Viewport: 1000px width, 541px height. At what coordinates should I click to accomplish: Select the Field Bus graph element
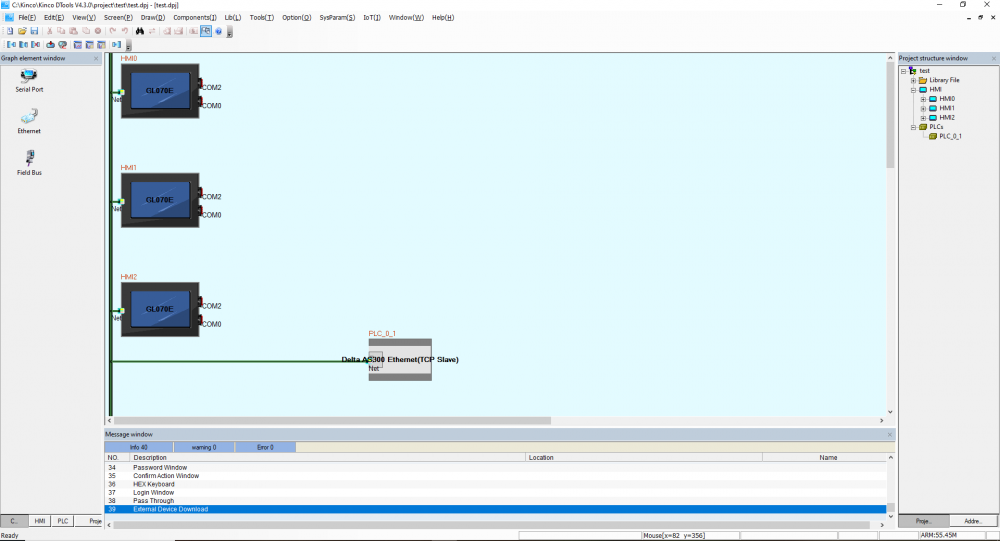click(29, 162)
